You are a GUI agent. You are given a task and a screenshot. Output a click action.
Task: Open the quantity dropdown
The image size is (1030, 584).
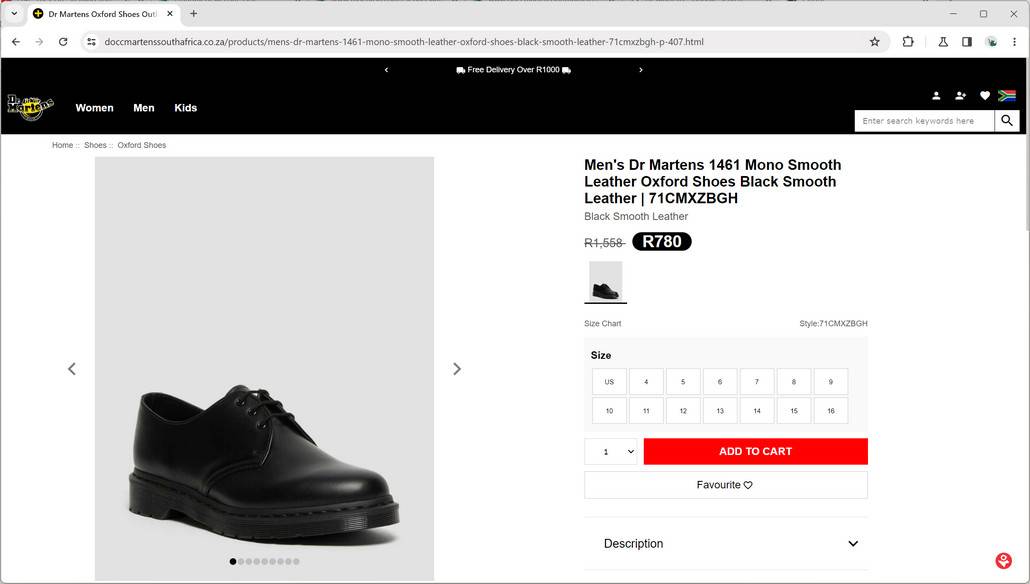[611, 452]
